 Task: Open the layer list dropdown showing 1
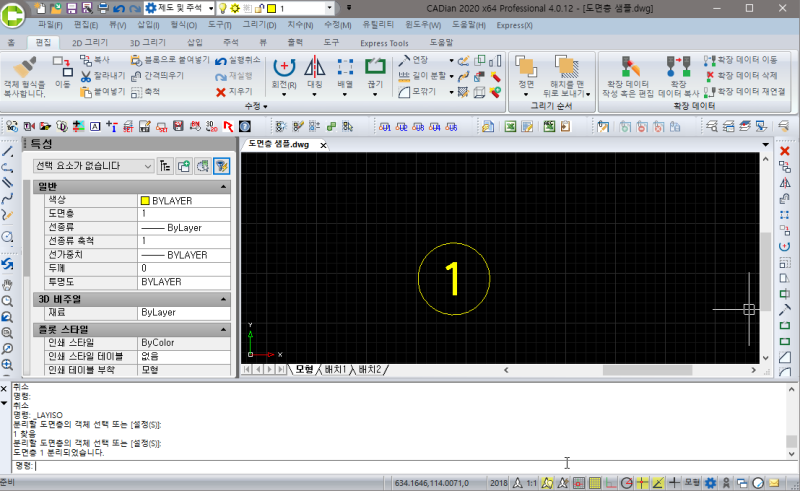329,8
